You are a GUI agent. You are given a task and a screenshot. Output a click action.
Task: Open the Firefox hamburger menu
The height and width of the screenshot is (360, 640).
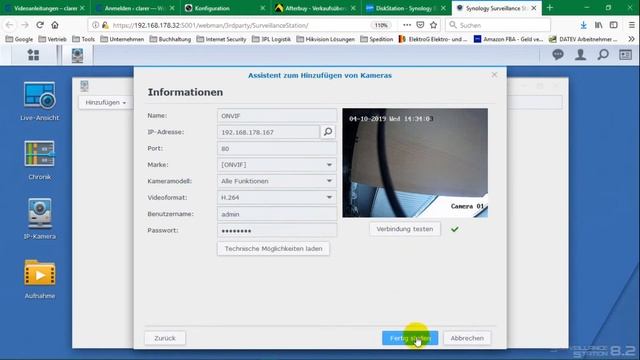(x=631, y=25)
